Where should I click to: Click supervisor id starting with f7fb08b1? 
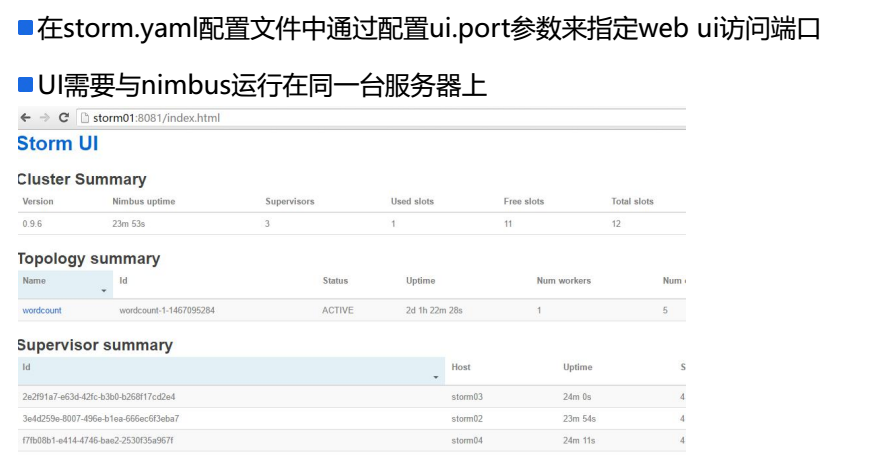click(x=98, y=440)
